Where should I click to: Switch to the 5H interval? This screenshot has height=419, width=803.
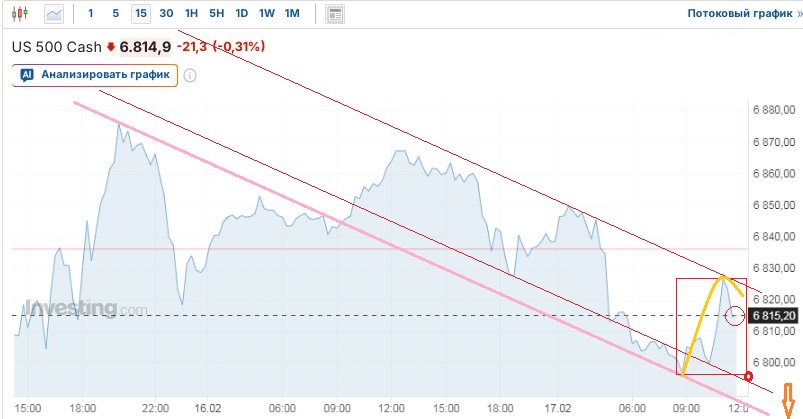(217, 14)
